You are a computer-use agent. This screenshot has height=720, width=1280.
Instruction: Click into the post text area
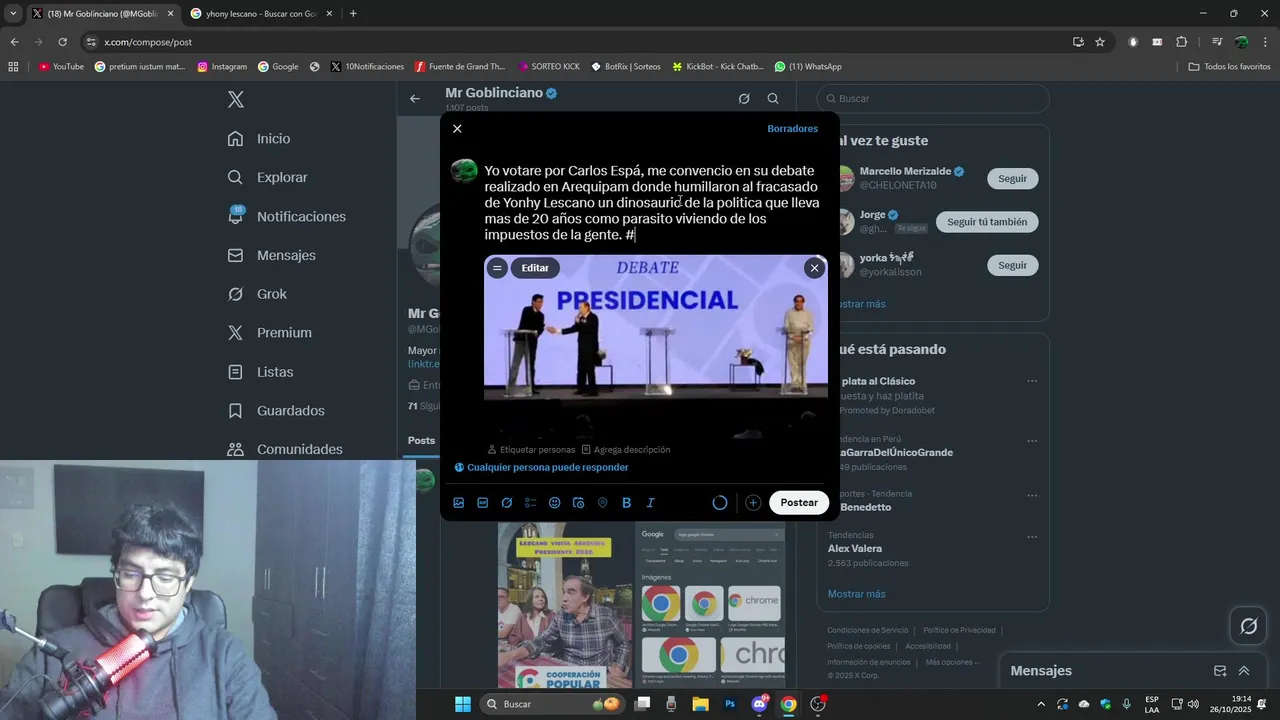652,203
